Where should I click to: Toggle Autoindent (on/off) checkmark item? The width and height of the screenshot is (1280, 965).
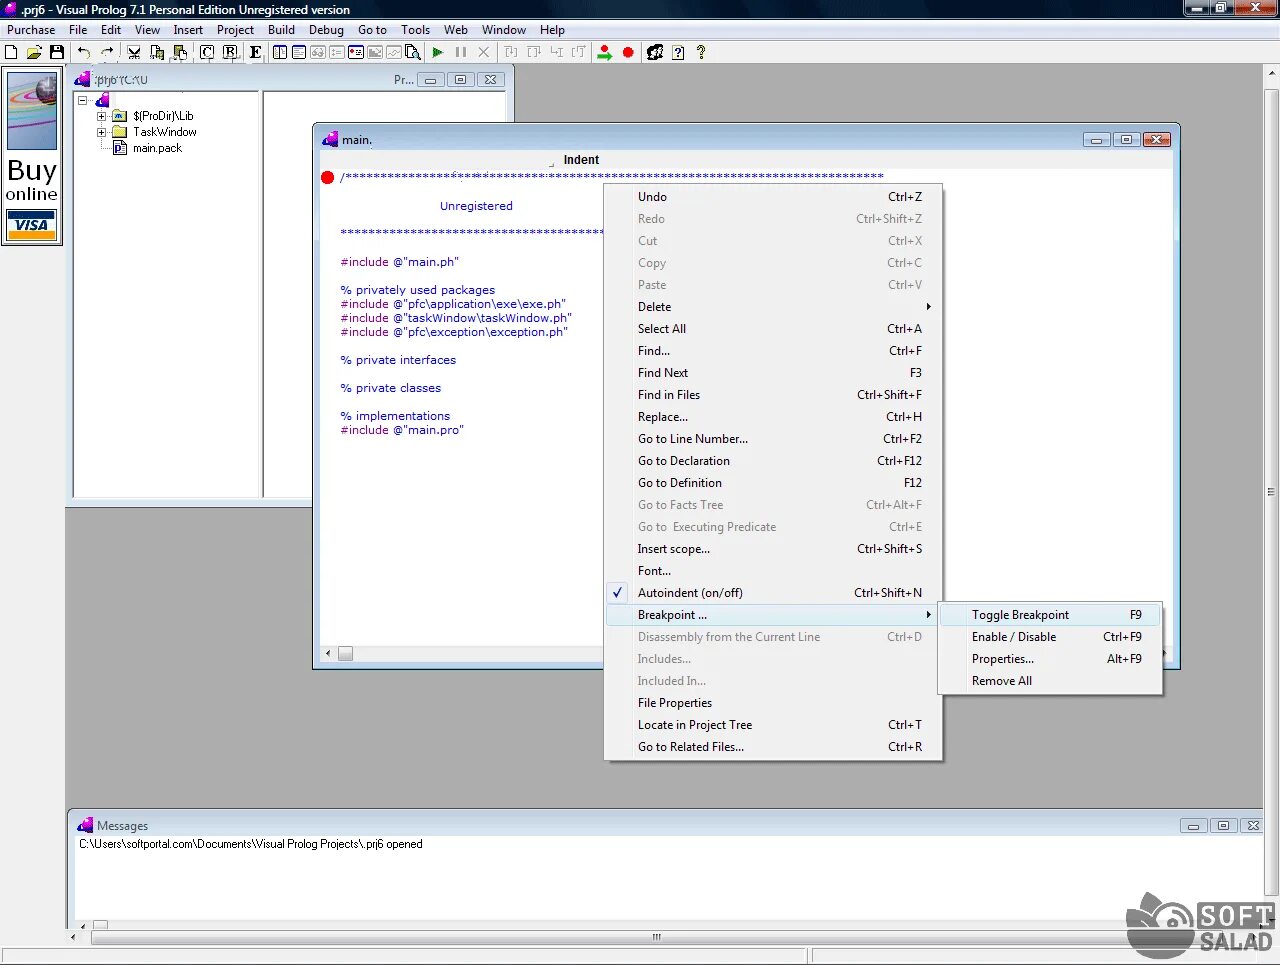click(773, 593)
